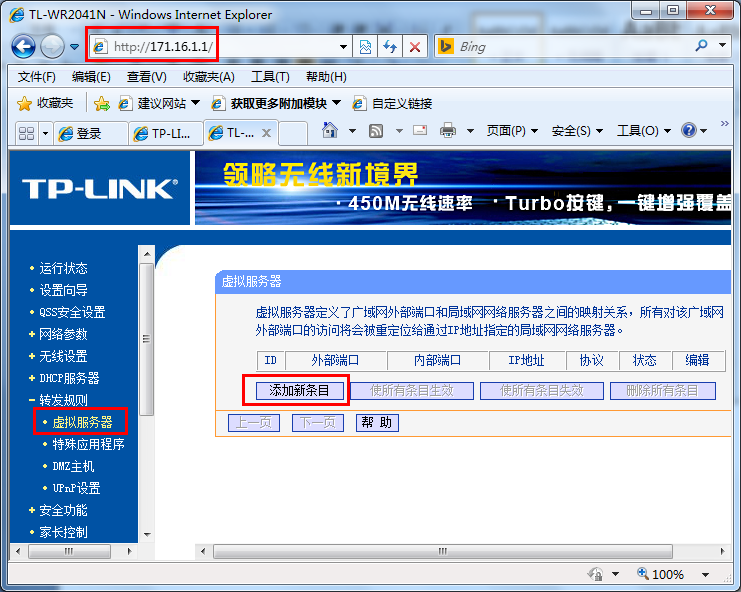Open the 工具(T) menu
The height and width of the screenshot is (592, 741).
[270, 77]
